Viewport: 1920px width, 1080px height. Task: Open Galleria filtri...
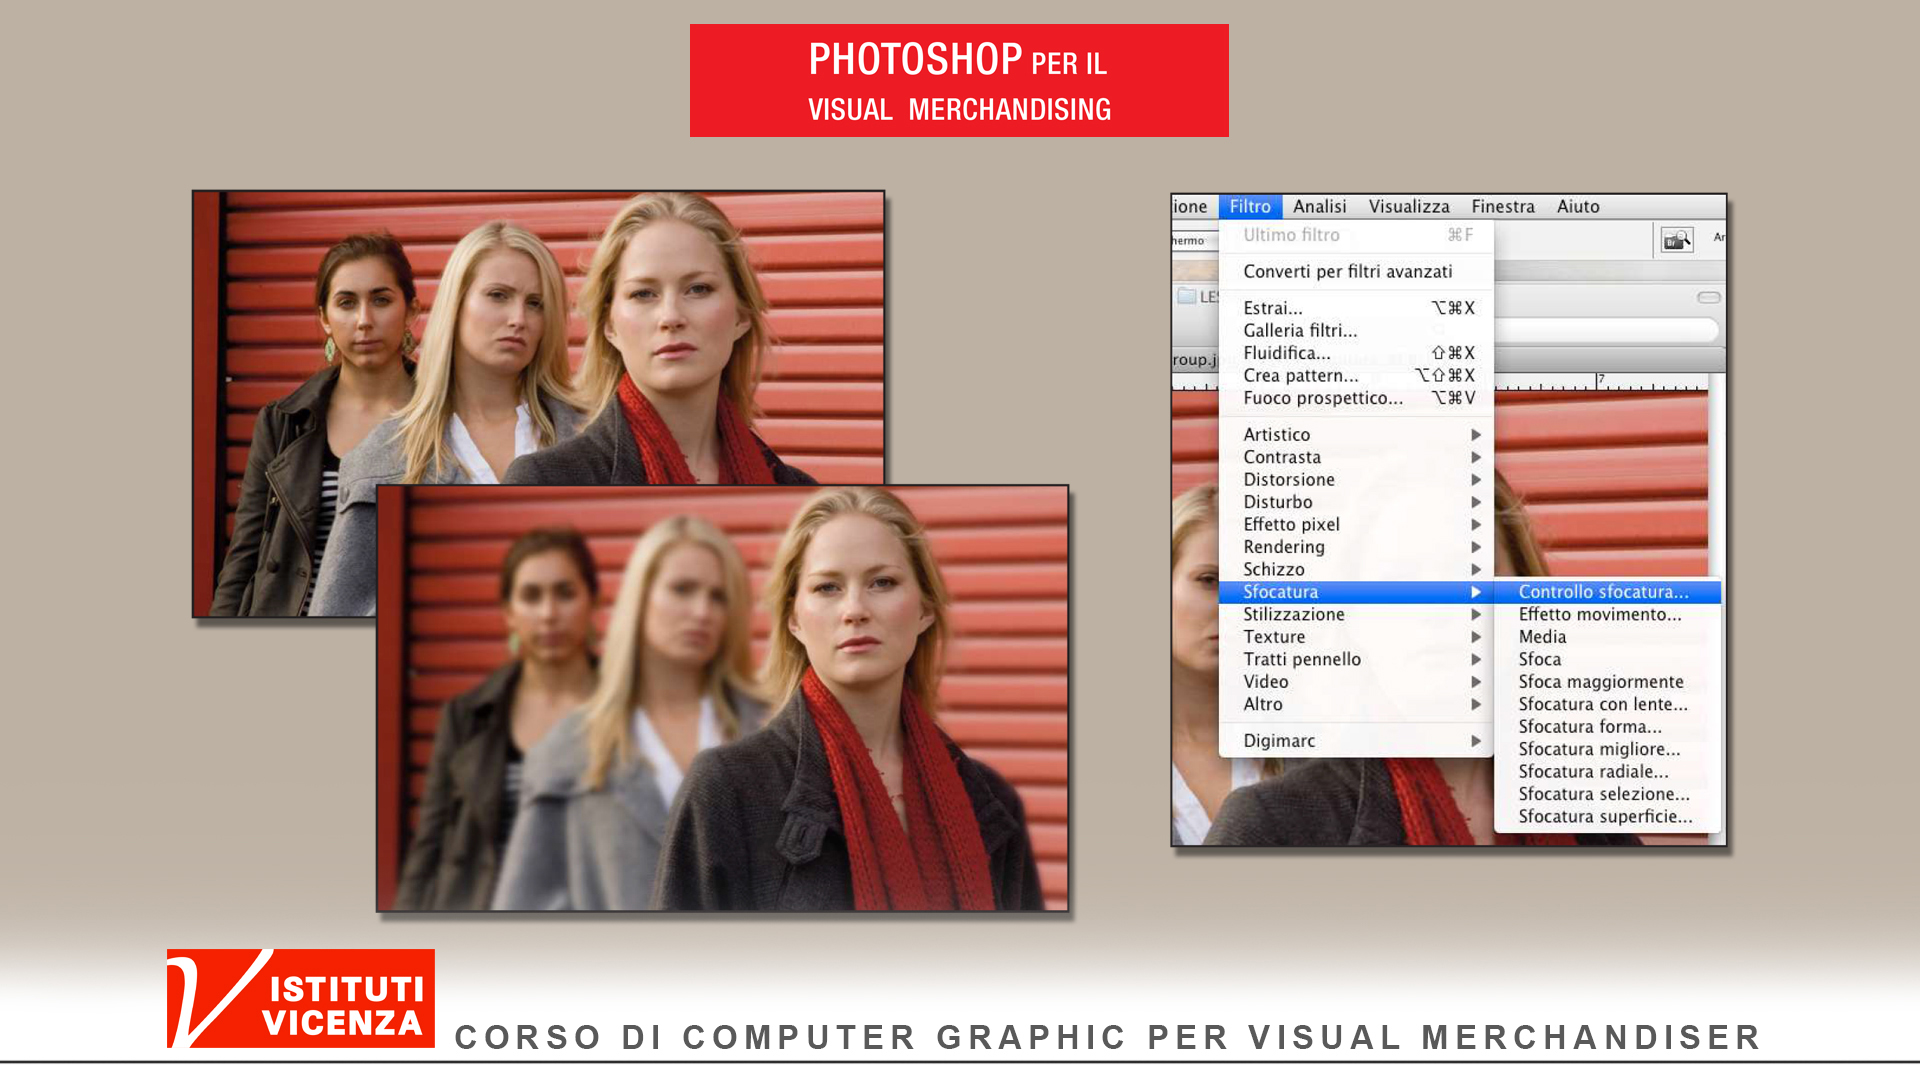pyautogui.click(x=1356, y=331)
